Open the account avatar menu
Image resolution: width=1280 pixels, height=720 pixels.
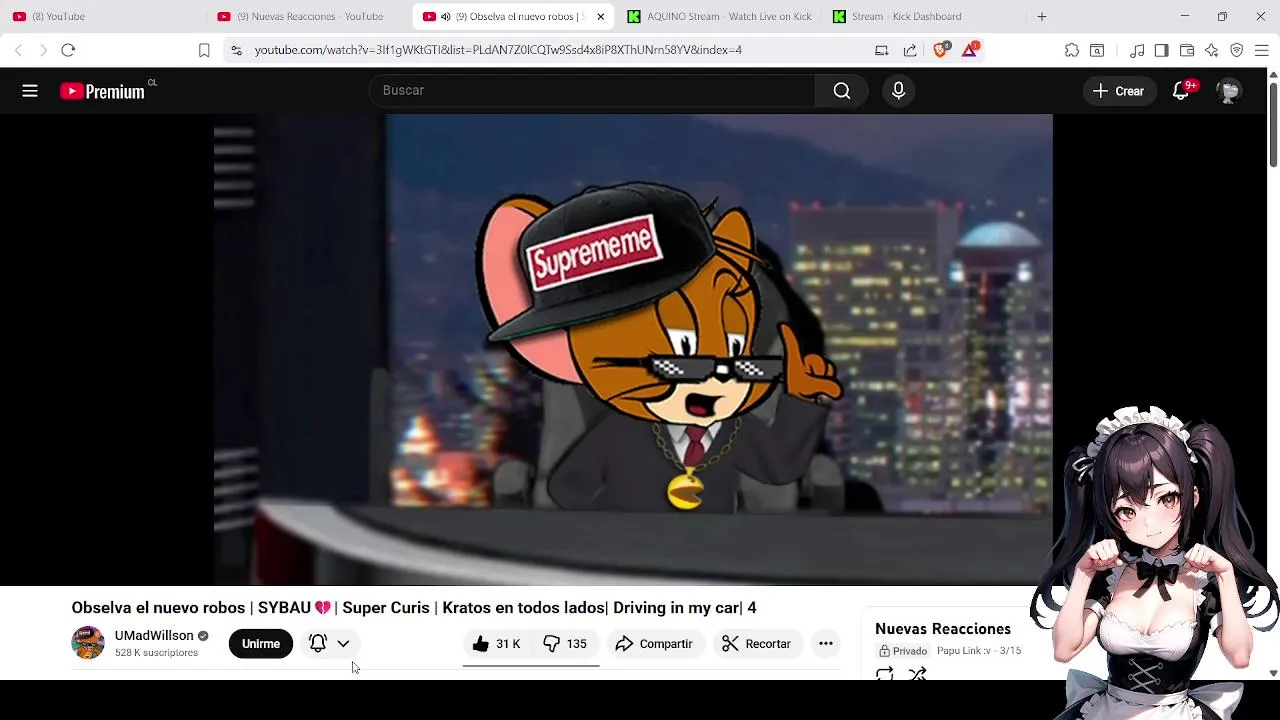1228,91
